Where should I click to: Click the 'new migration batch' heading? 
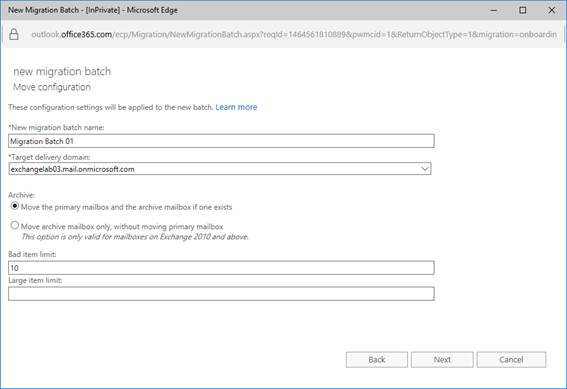[62, 71]
